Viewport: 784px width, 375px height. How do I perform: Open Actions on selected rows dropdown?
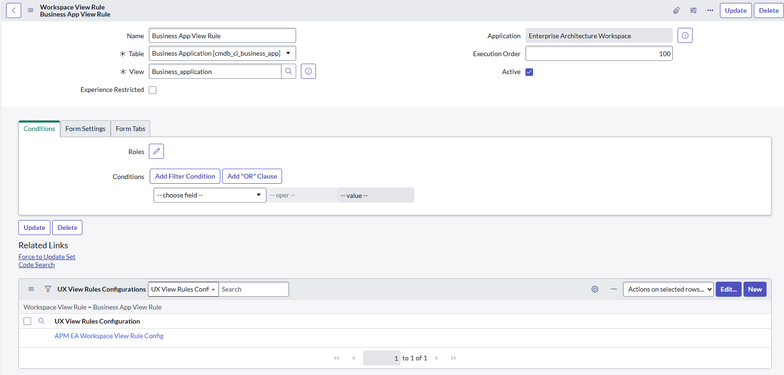668,289
